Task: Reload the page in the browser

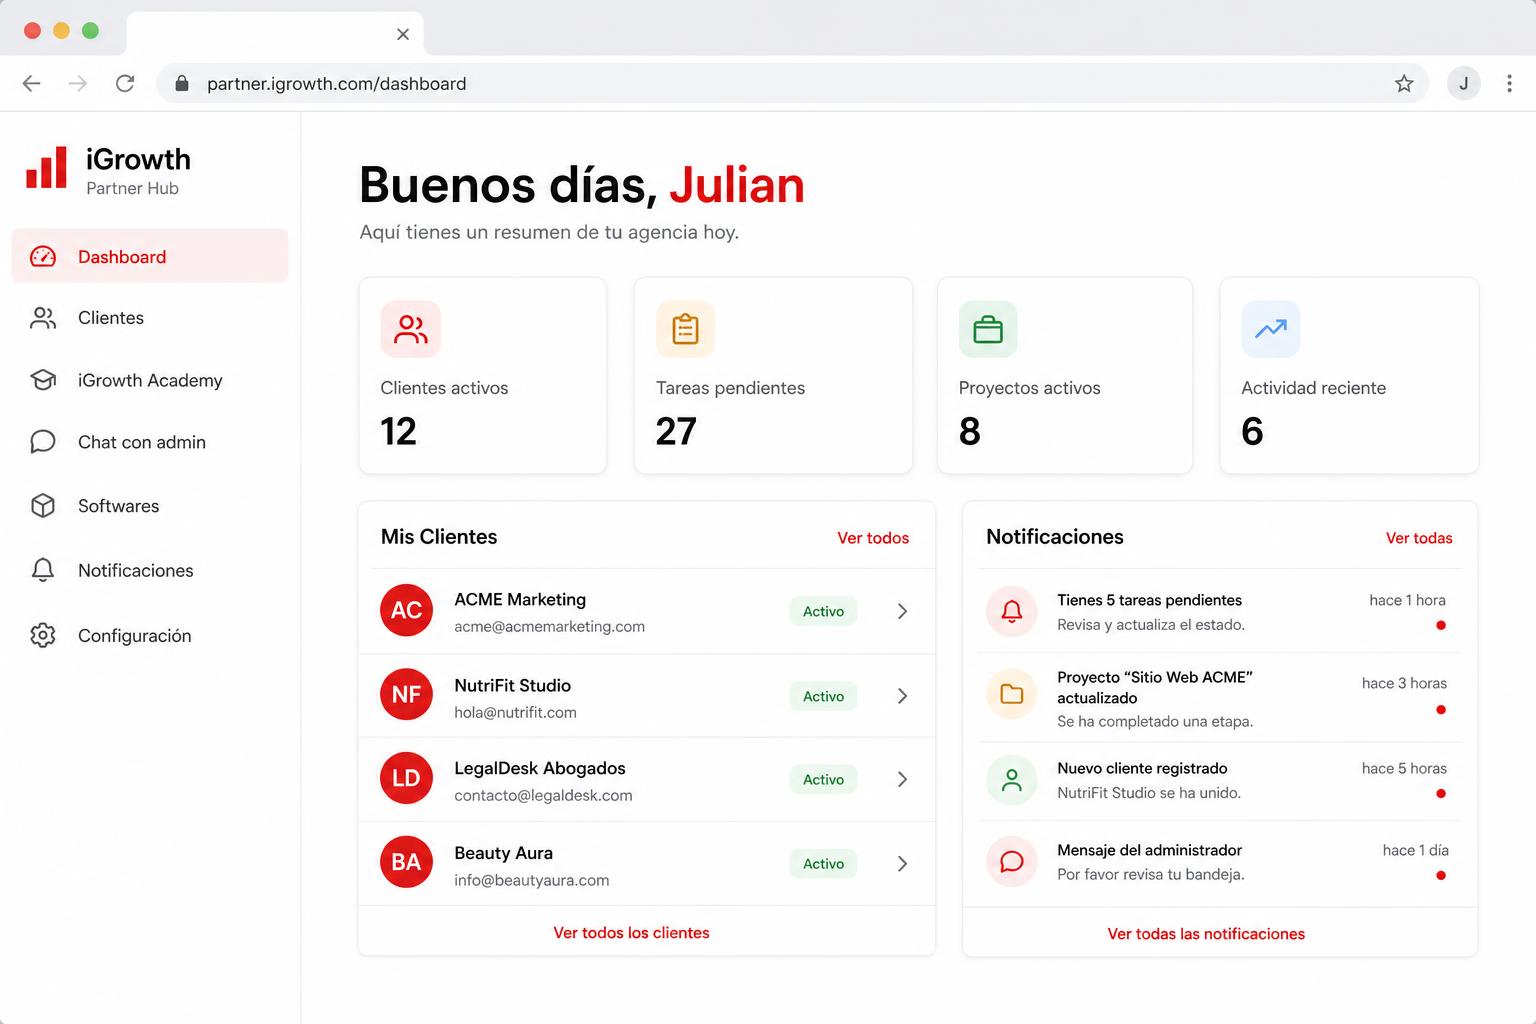Action: 125,84
